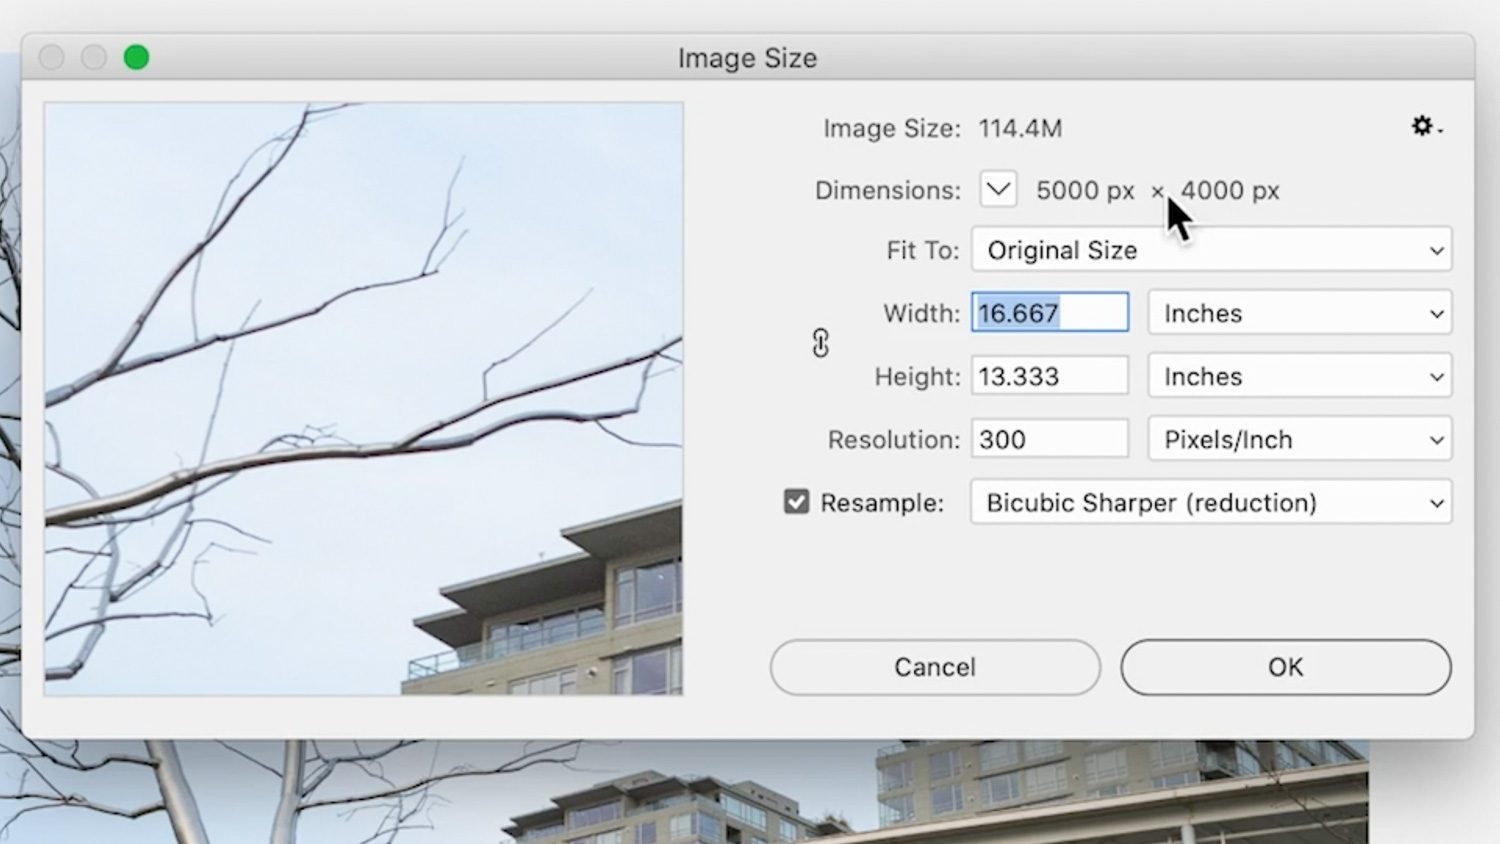Click the green zoom traffic light
This screenshot has height=844, width=1500.
pos(137,57)
